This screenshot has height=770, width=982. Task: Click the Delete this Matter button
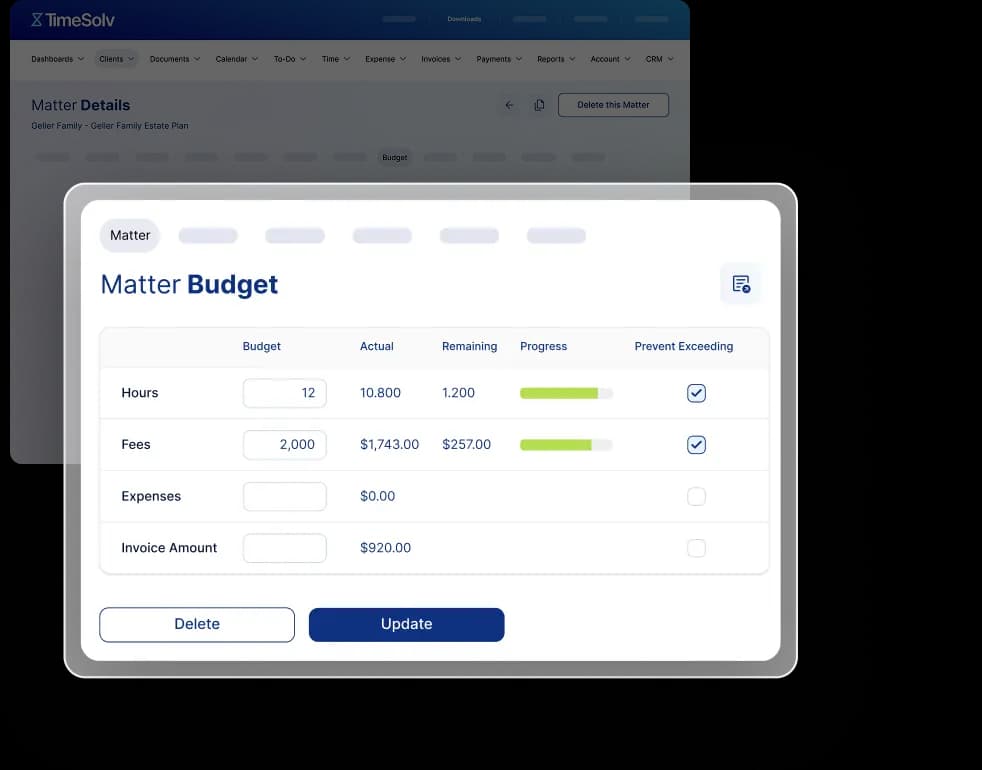pyautogui.click(x=613, y=104)
